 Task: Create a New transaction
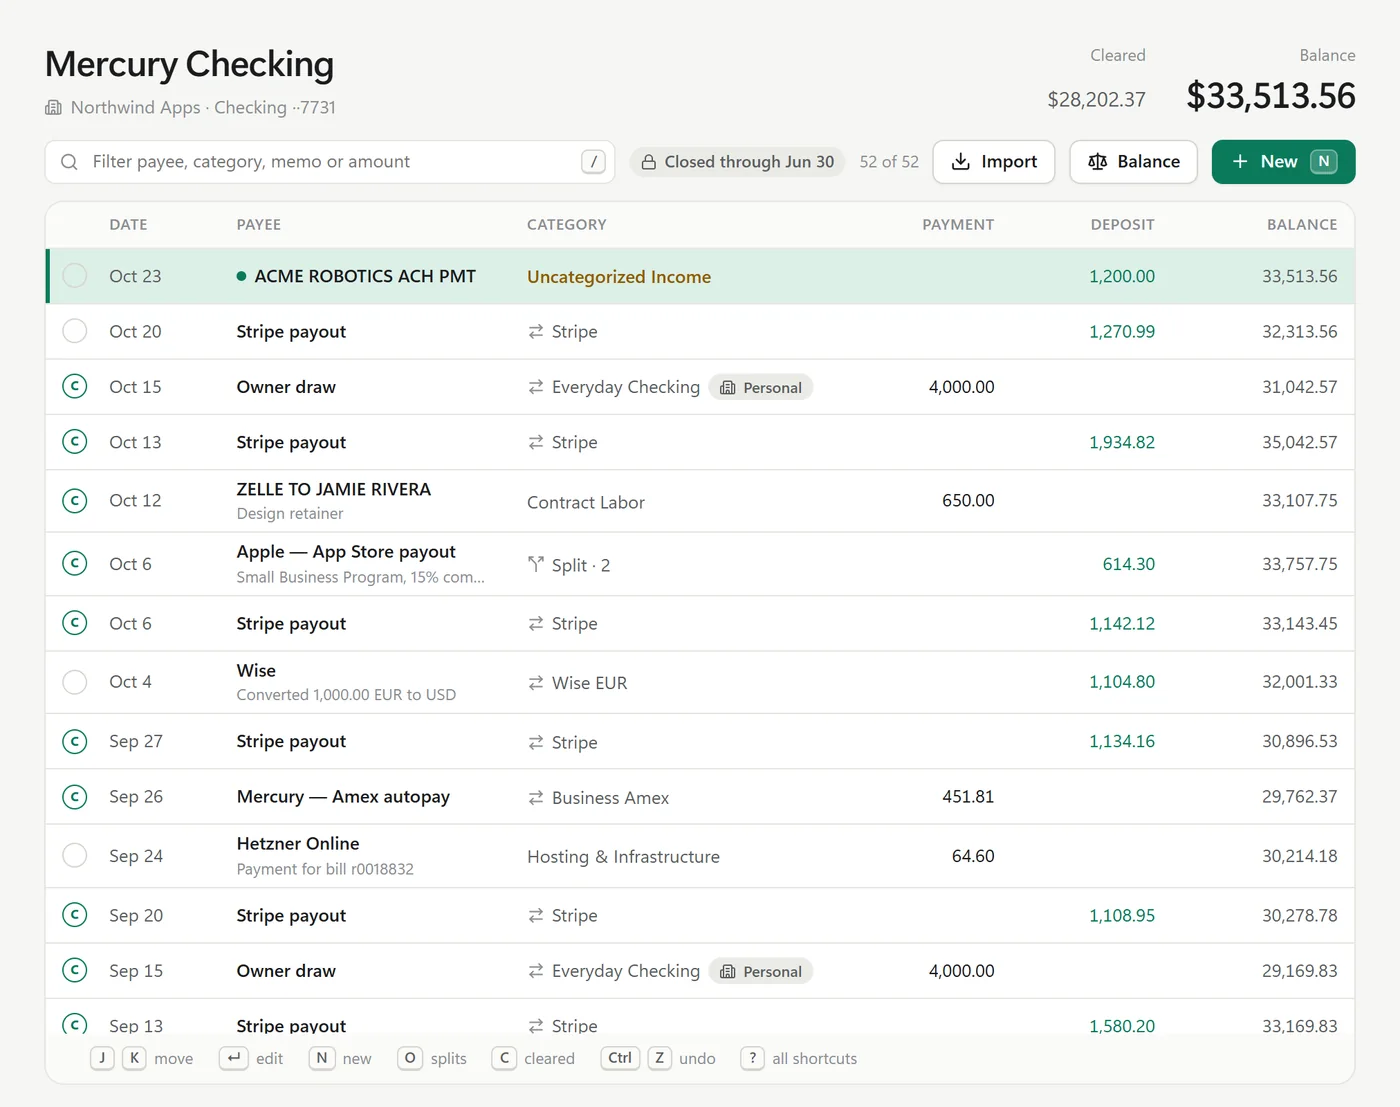coord(1283,162)
